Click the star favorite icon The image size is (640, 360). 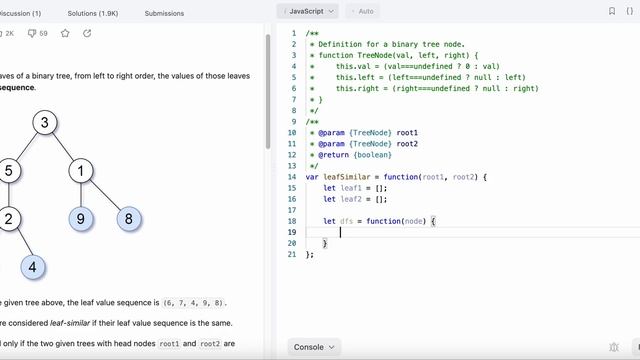point(65,33)
